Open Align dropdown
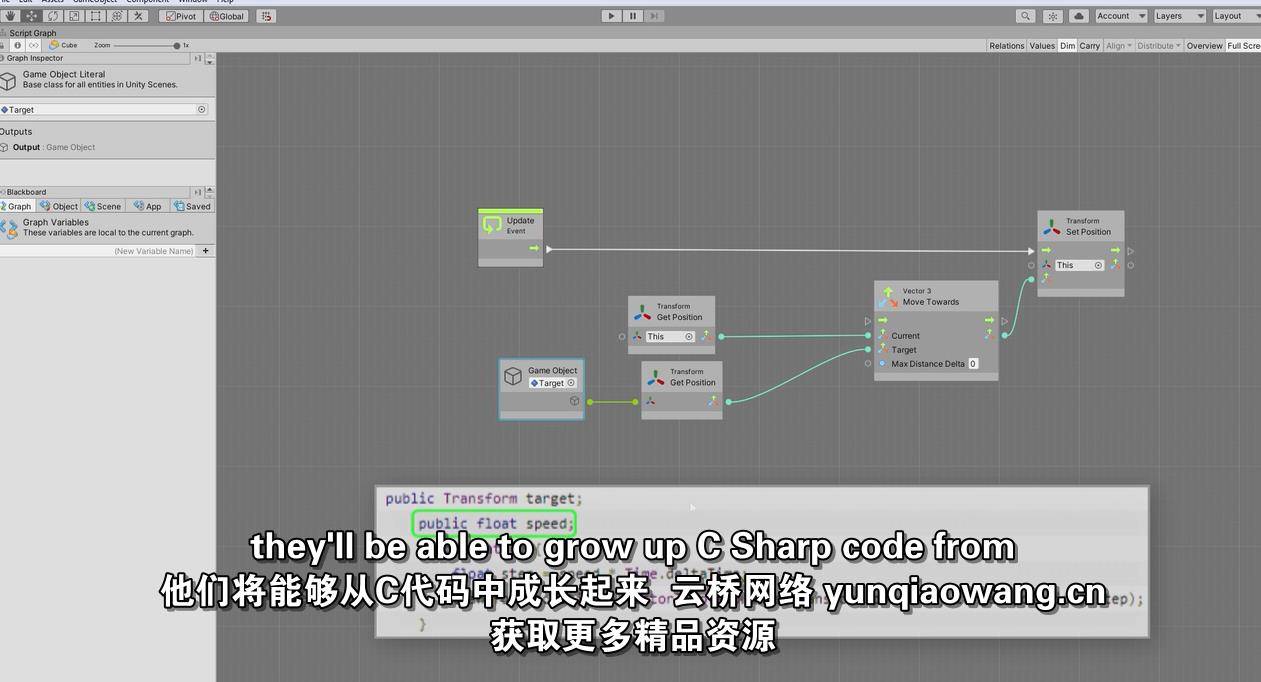 [x=1118, y=46]
